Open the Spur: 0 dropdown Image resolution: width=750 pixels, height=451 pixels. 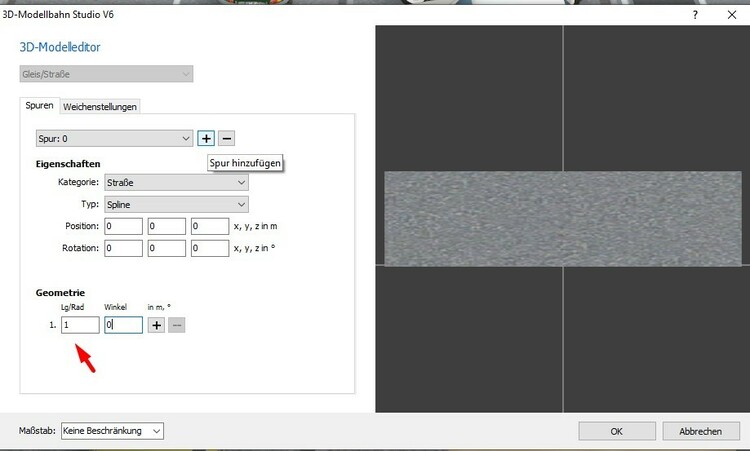(x=114, y=139)
